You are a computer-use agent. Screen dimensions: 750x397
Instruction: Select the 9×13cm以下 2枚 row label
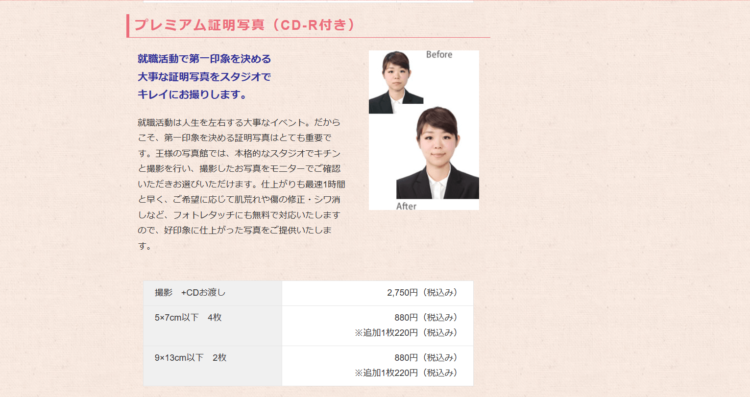(x=190, y=357)
